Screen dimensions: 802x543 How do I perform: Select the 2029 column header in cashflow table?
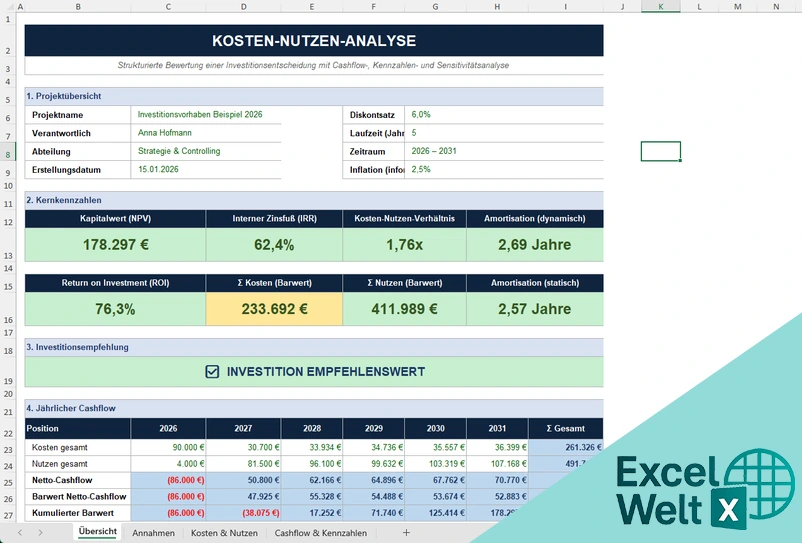tap(374, 428)
